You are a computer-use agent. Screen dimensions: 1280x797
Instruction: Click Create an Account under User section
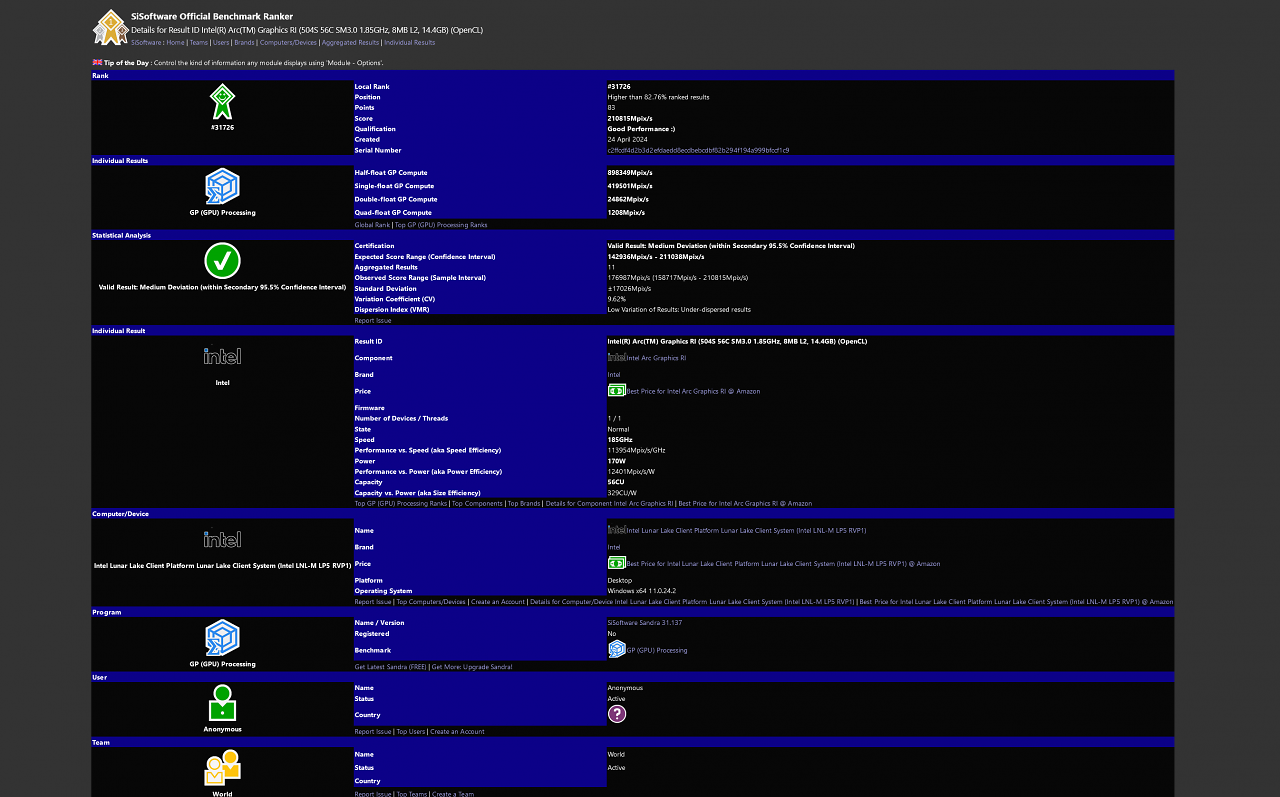(x=458, y=732)
